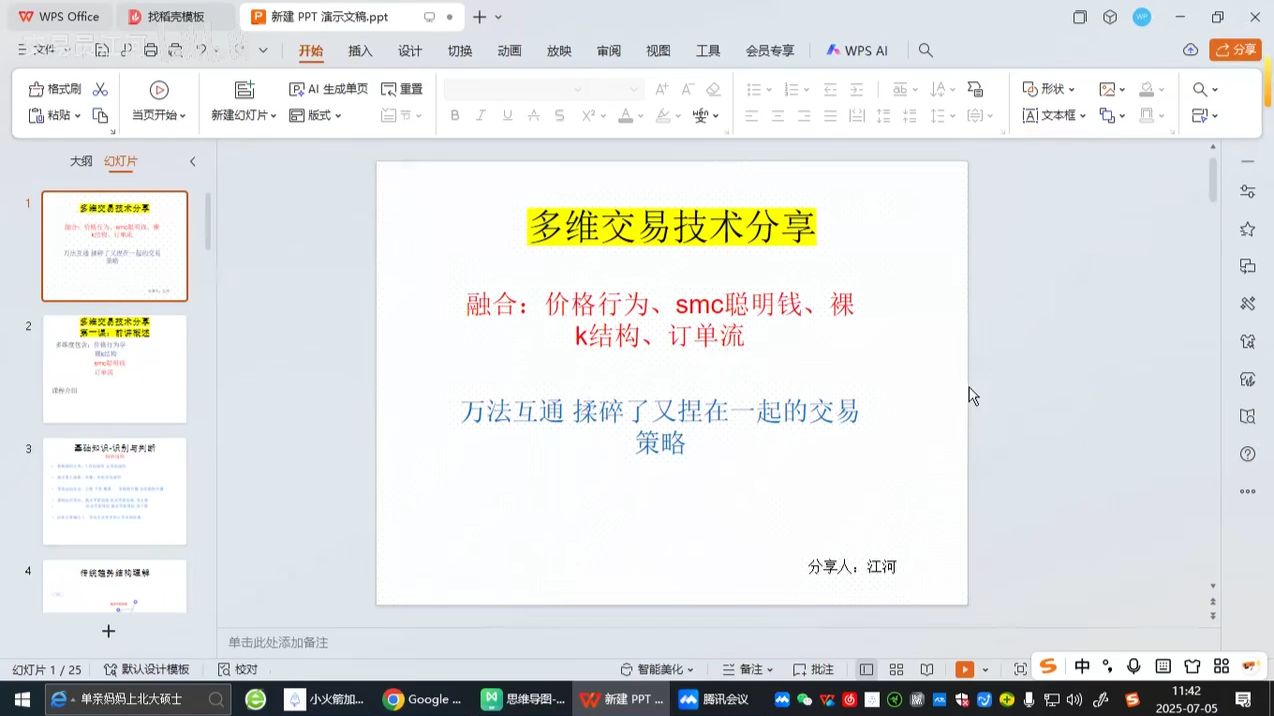Viewport: 1274px width, 716px height.
Task: Open the Paste (粘贴) dropdown
Action: click(55, 115)
